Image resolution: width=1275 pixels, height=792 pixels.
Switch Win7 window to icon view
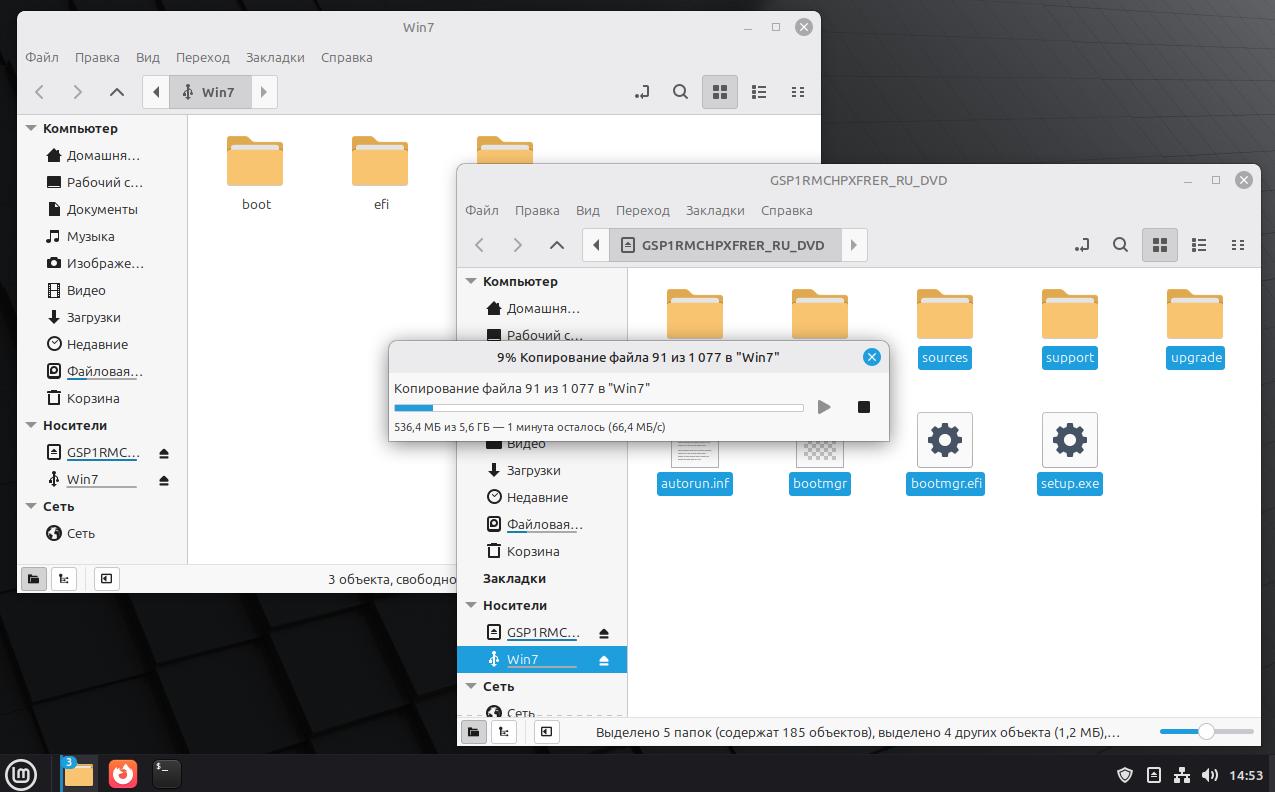720,92
